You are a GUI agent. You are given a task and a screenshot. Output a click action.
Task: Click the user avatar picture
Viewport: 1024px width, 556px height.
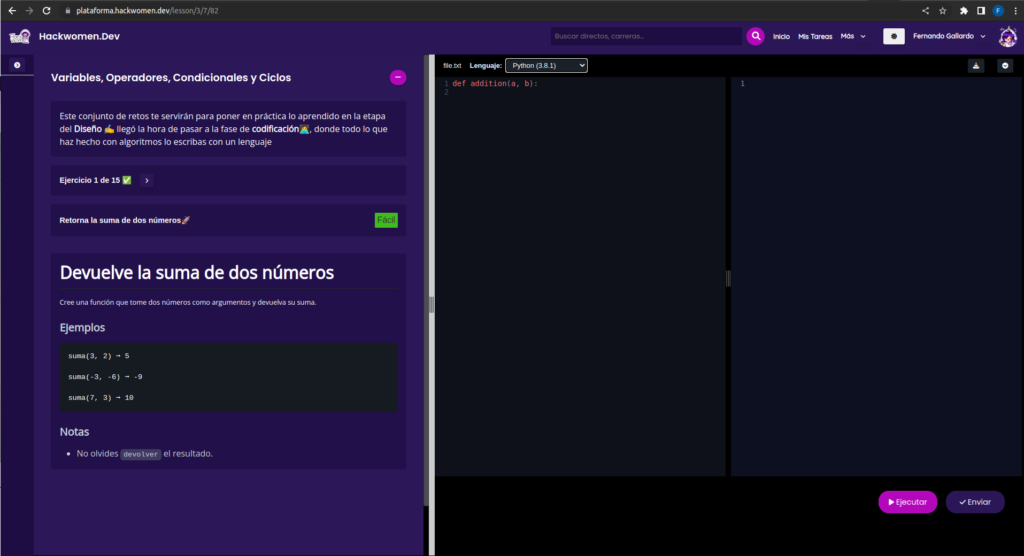[x=1006, y=36]
